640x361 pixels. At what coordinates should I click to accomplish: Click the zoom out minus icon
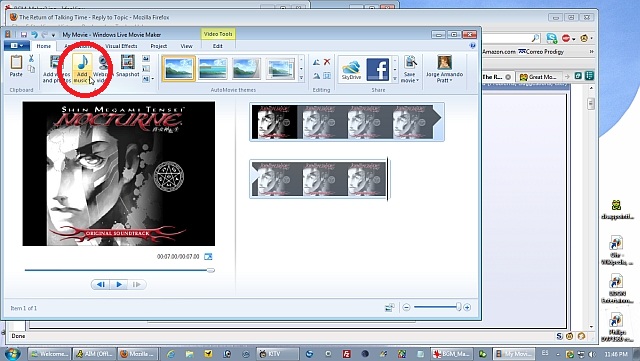[406, 307]
